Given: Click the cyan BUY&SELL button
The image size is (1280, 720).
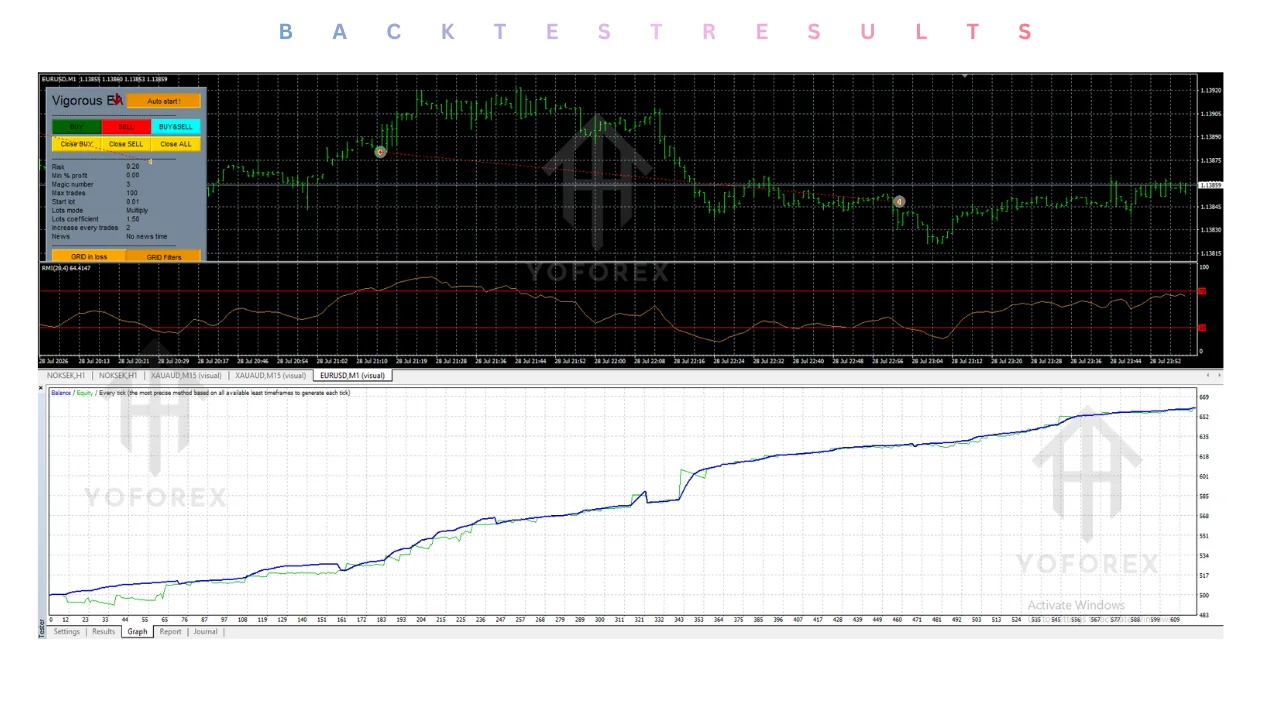Looking at the screenshot, I should pyautogui.click(x=176, y=127).
